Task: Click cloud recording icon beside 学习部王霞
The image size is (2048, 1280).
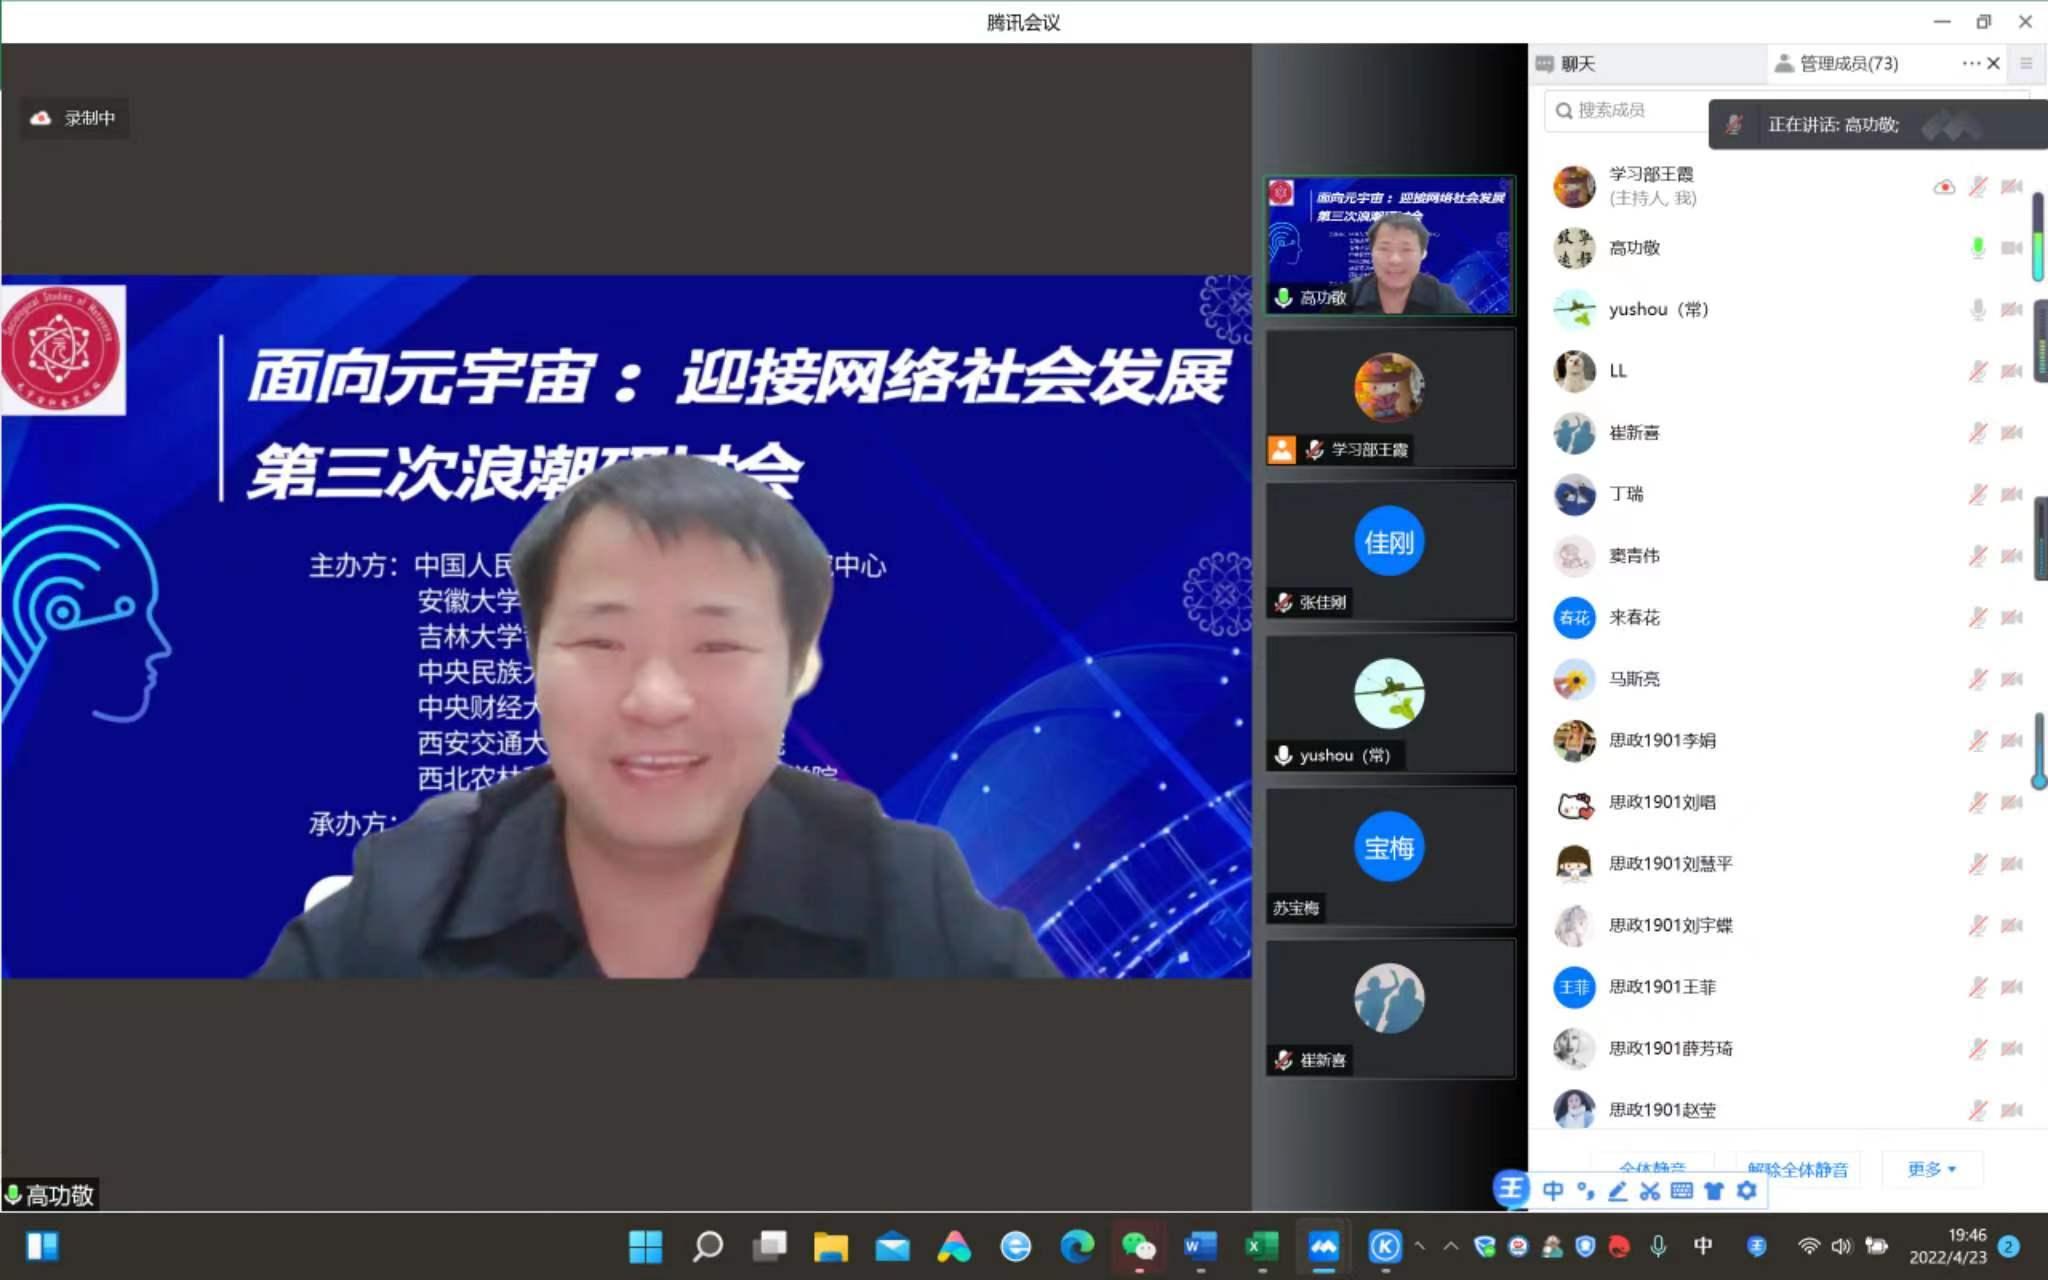Action: click(1944, 187)
